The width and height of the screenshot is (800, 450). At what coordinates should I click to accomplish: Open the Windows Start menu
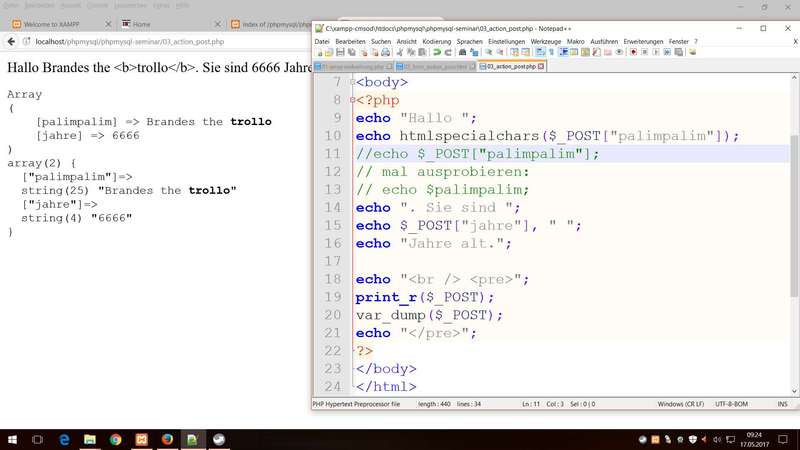(x=12, y=439)
